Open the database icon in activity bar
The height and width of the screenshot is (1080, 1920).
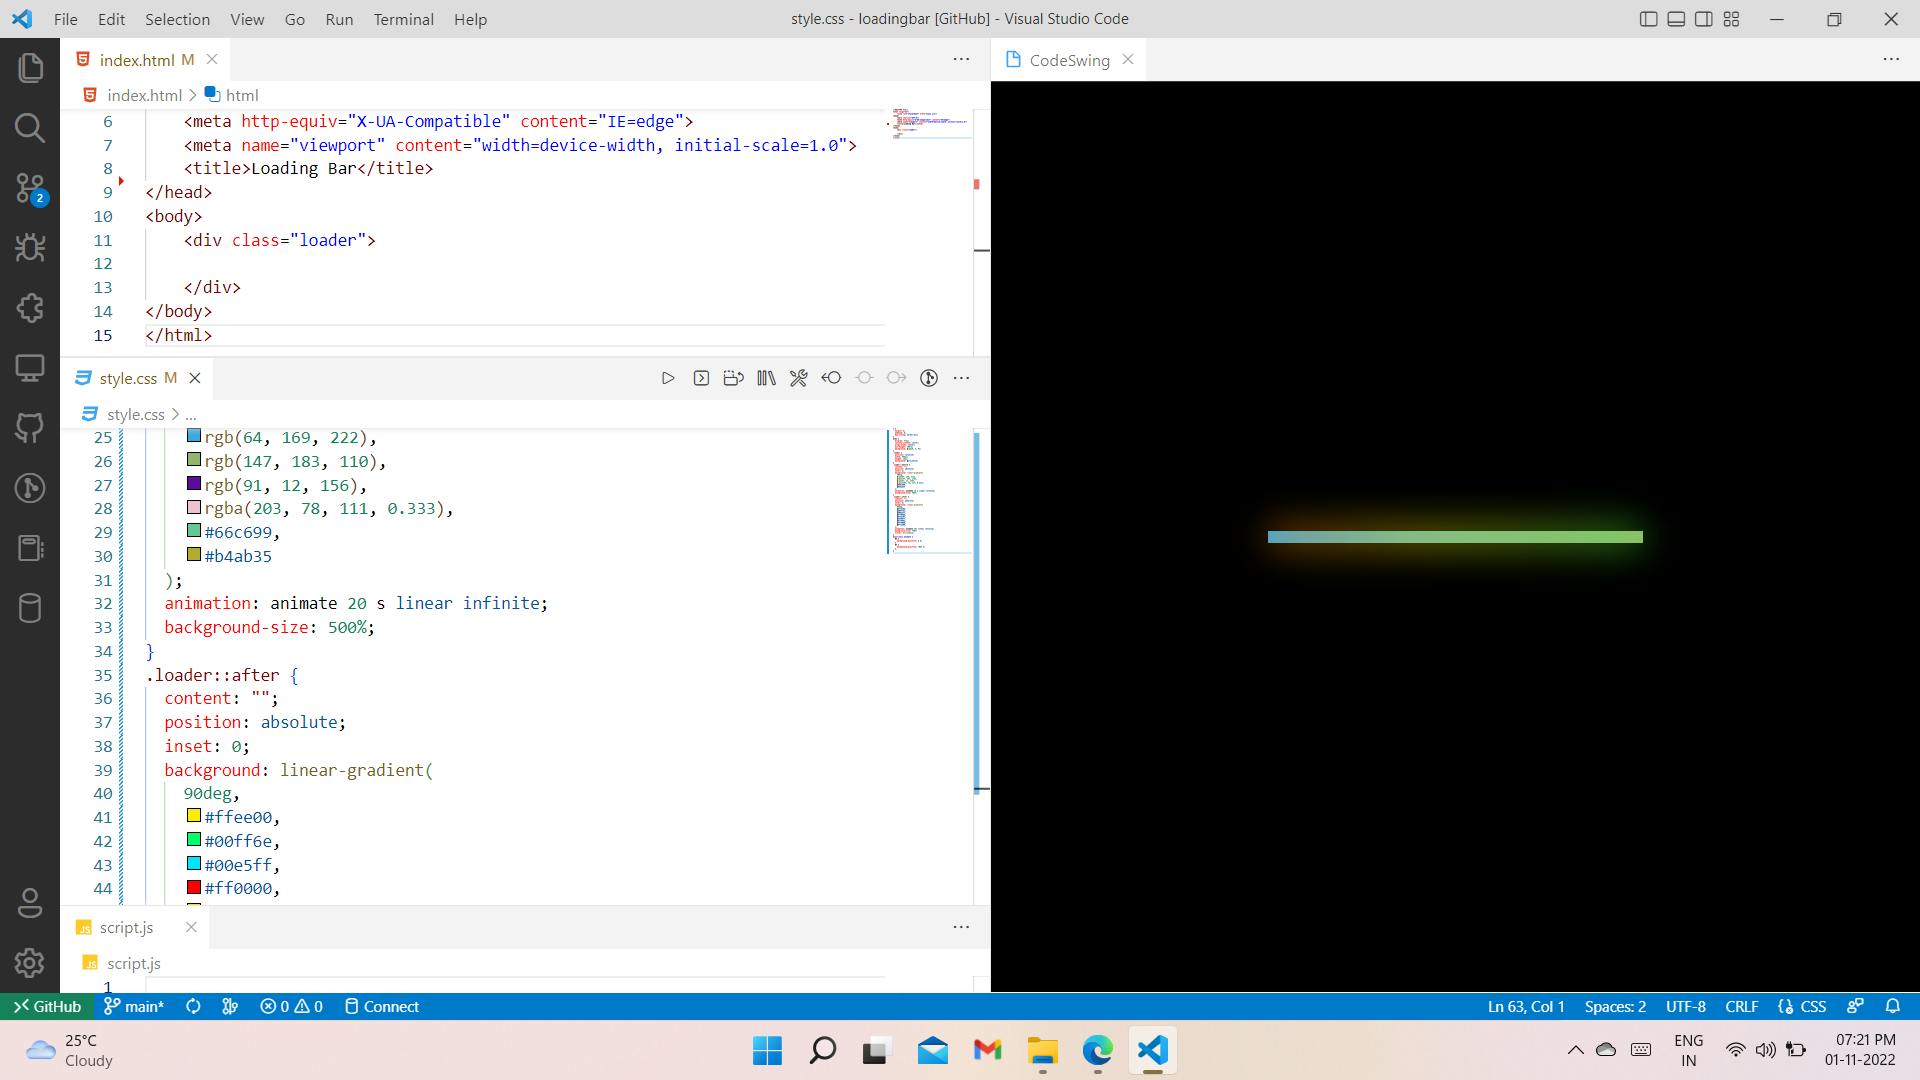(x=30, y=608)
